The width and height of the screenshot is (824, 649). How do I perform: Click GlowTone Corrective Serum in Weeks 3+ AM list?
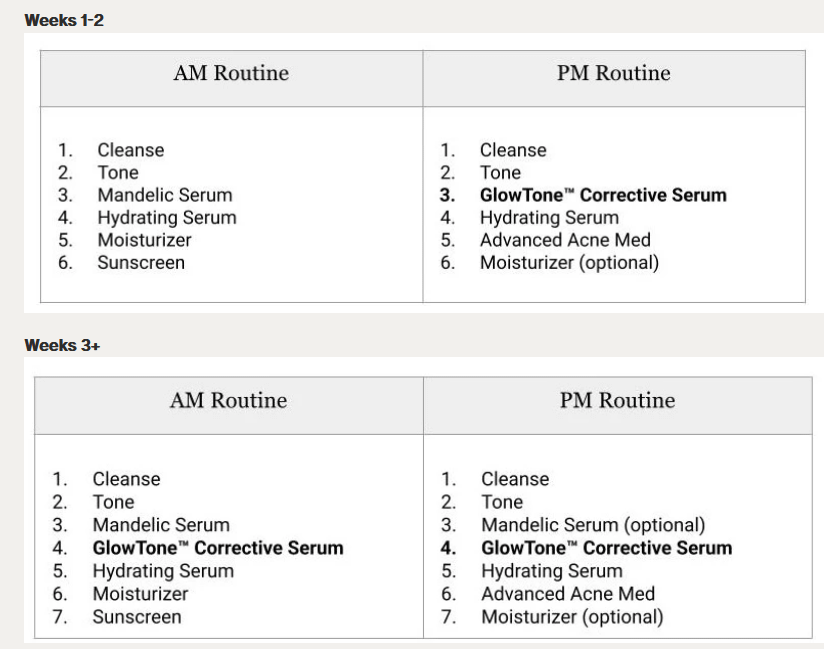[x=218, y=548]
